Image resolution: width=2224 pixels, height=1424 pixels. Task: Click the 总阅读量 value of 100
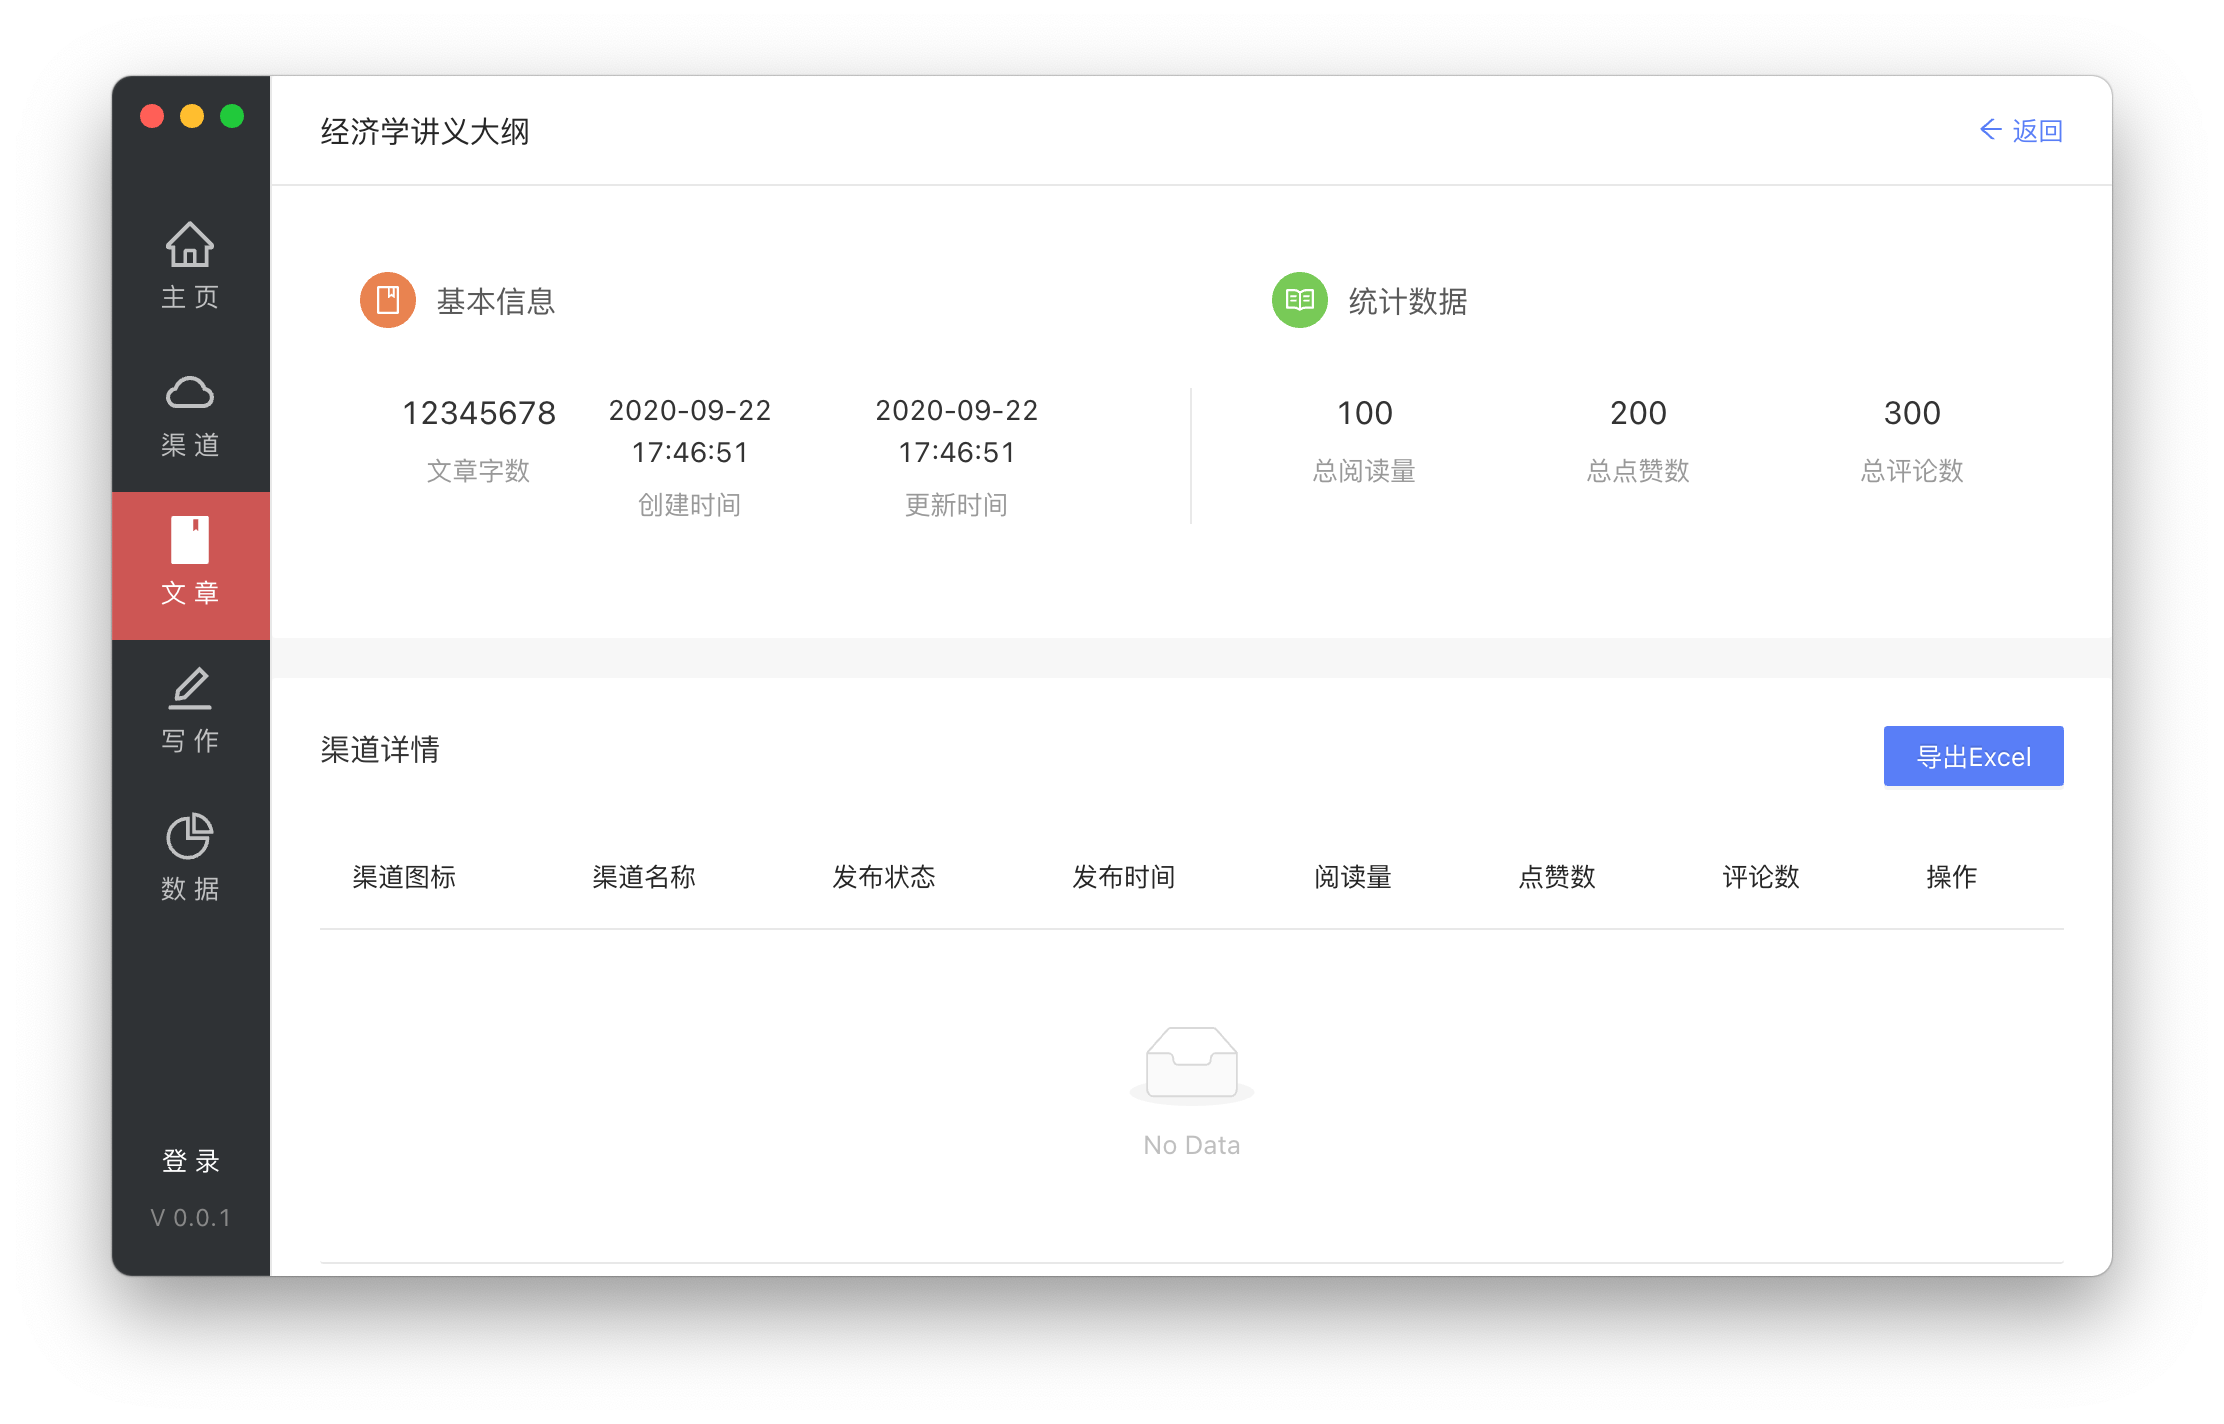click(x=1364, y=413)
